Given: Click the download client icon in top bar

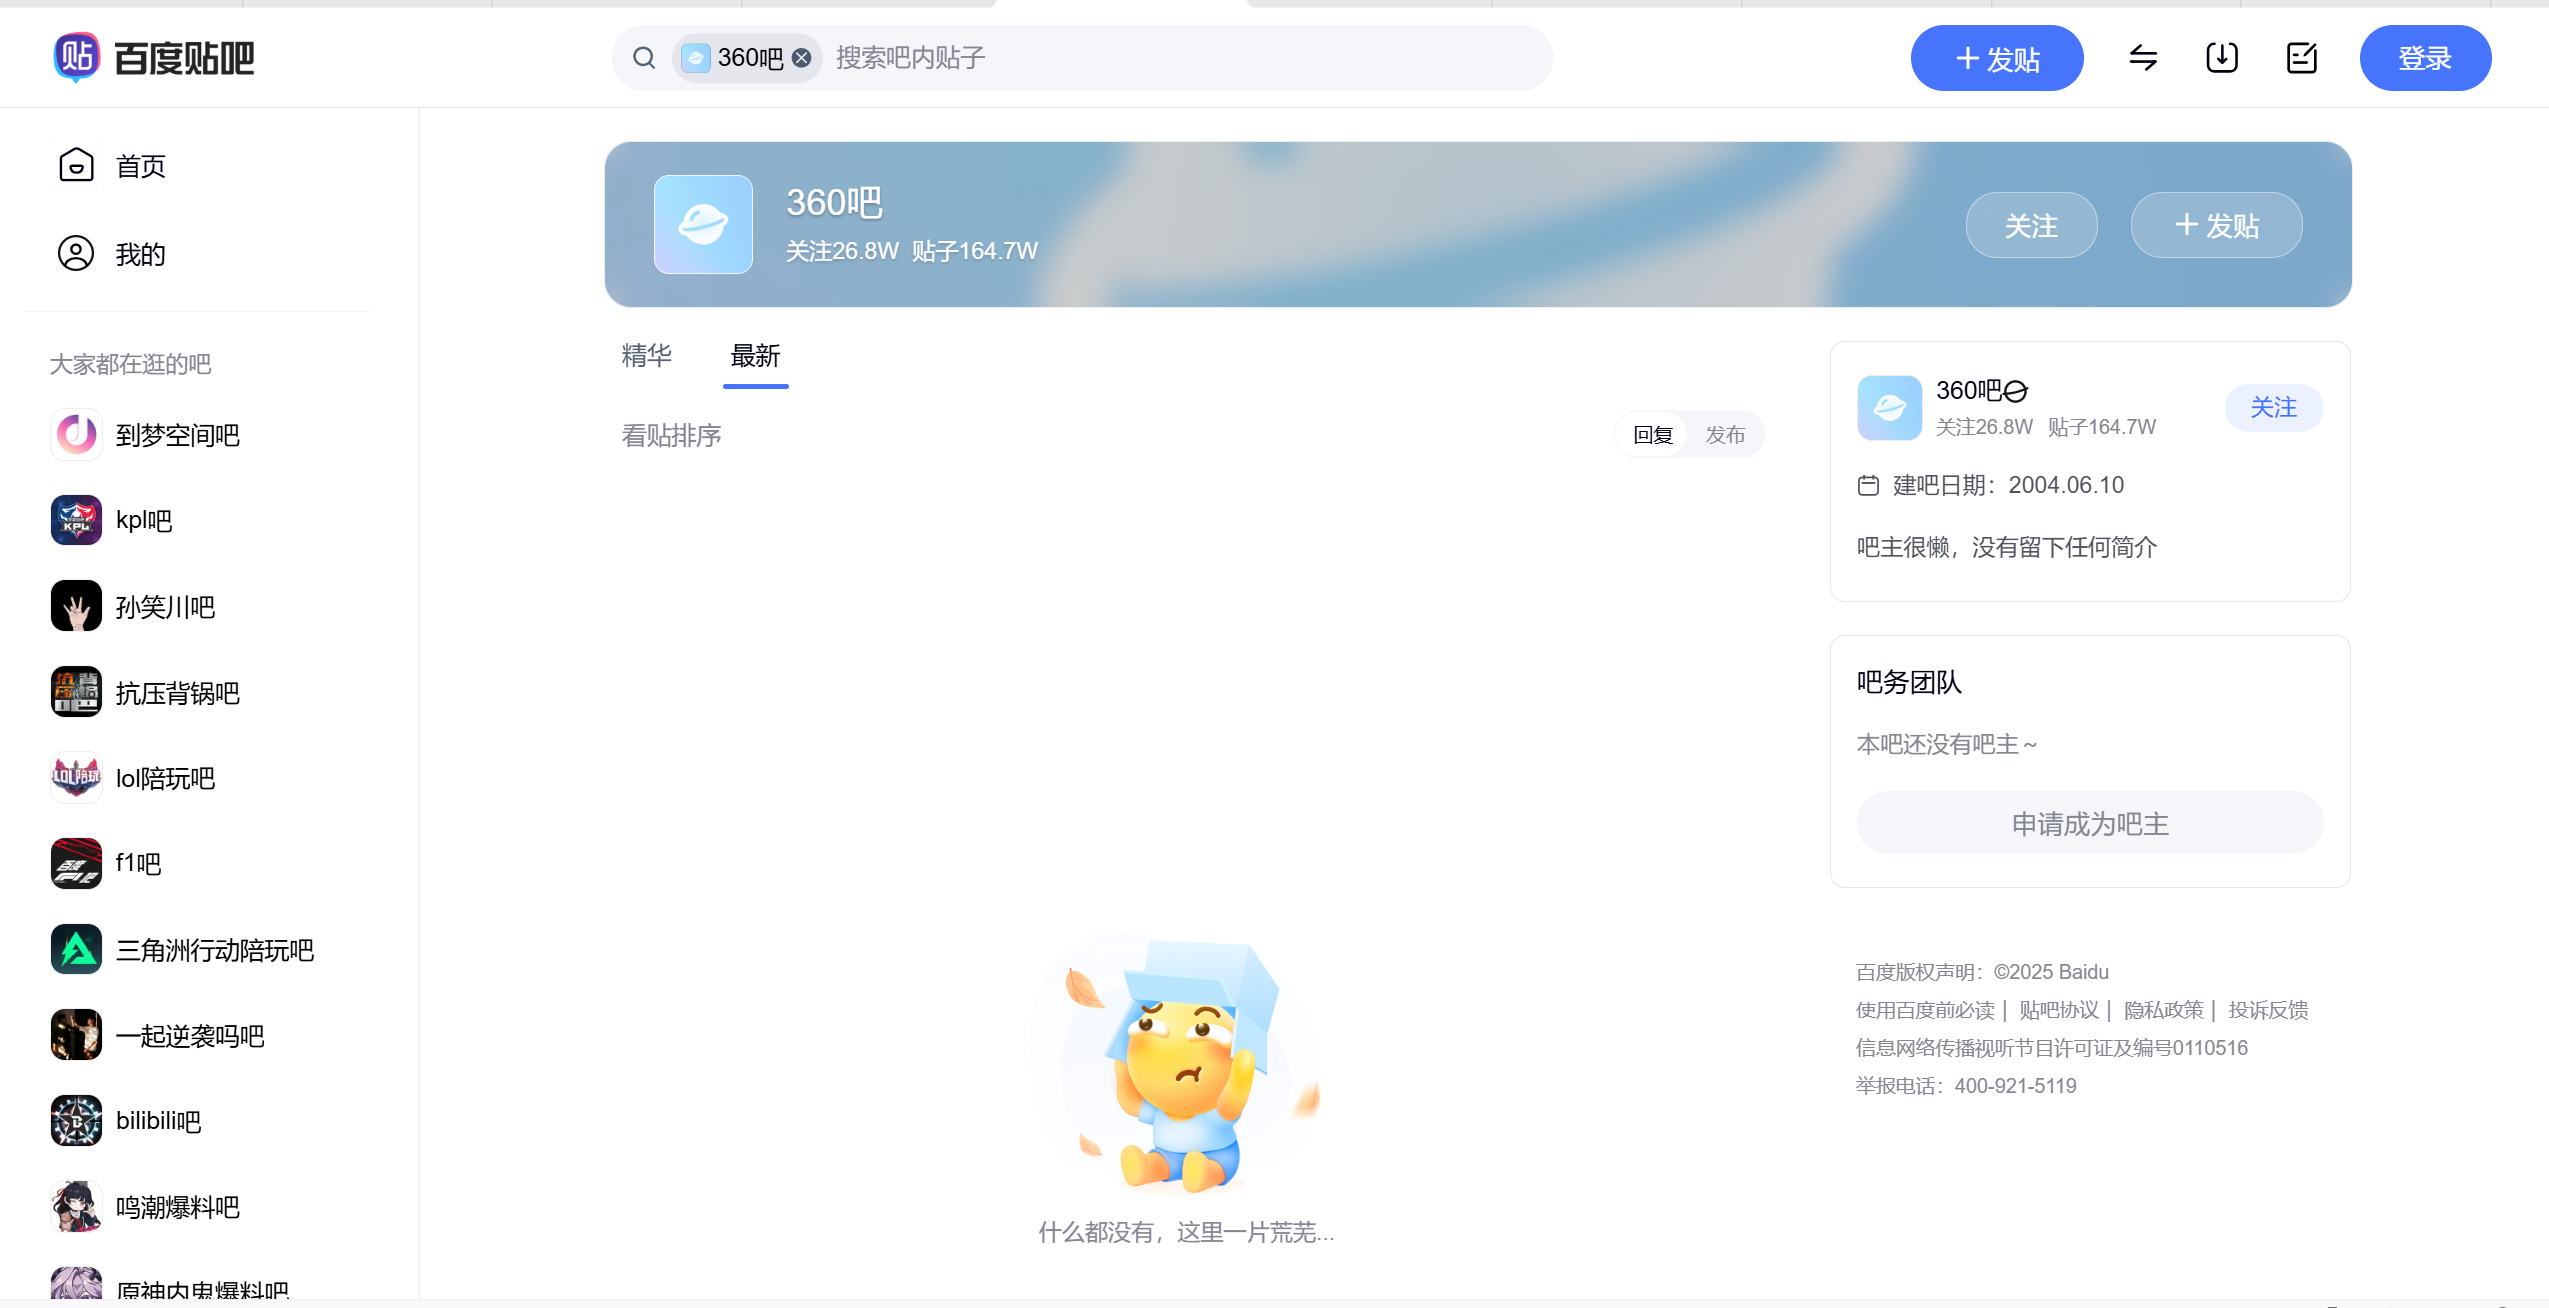Looking at the screenshot, I should point(2219,57).
